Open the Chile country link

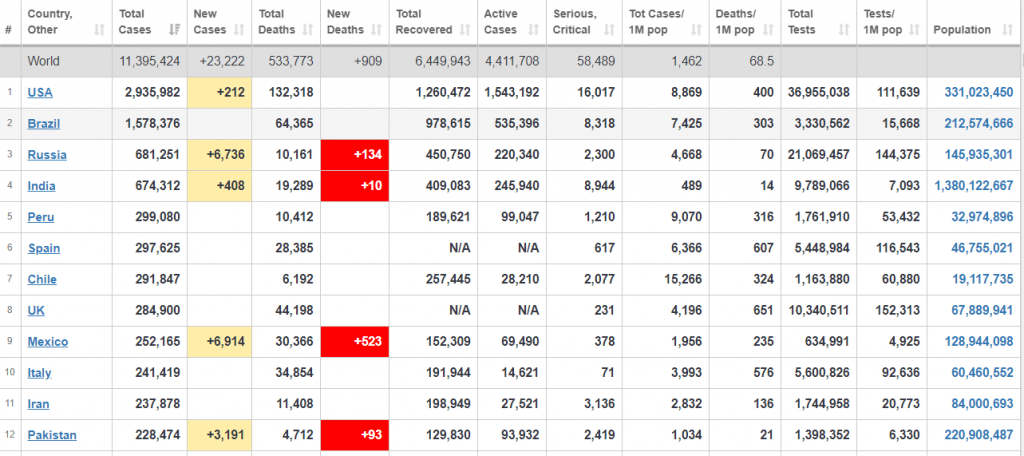[x=42, y=280]
